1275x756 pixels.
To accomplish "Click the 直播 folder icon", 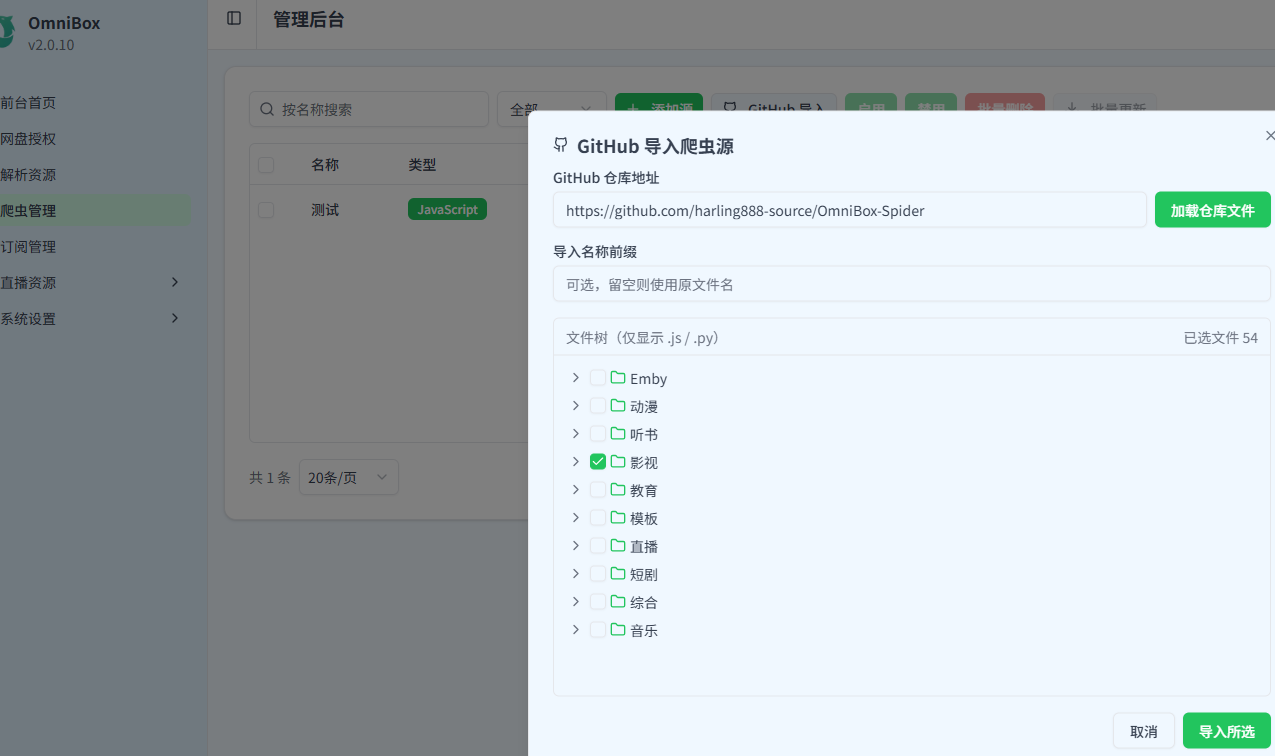I will tap(618, 546).
